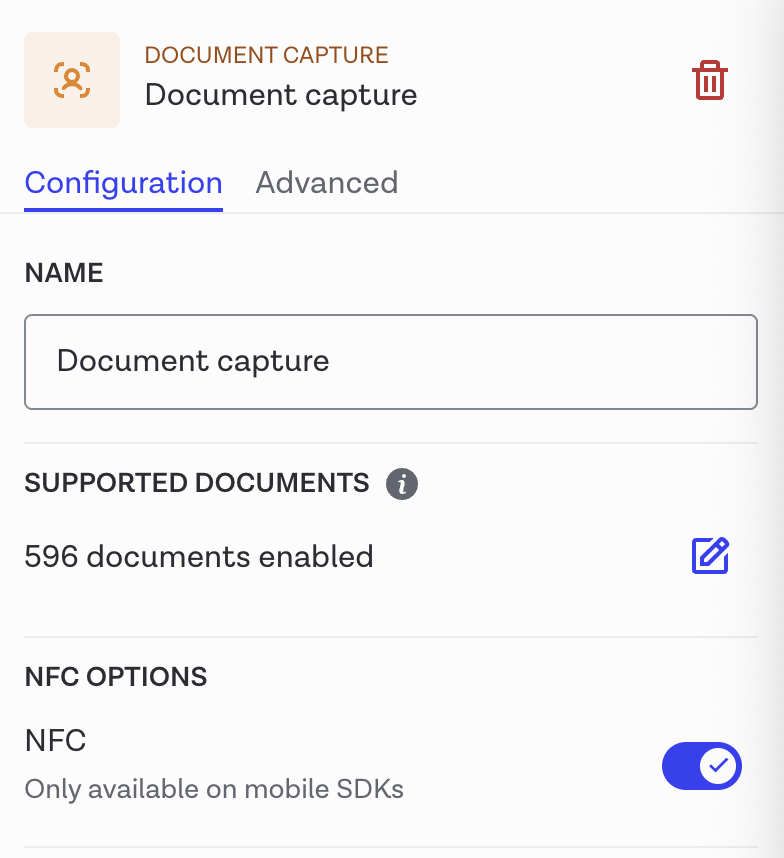Screen dimensions: 784x858
Task: Select the SUPPORTED DOCUMENTS heading
Action: pyautogui.click(x=197, y=484)
